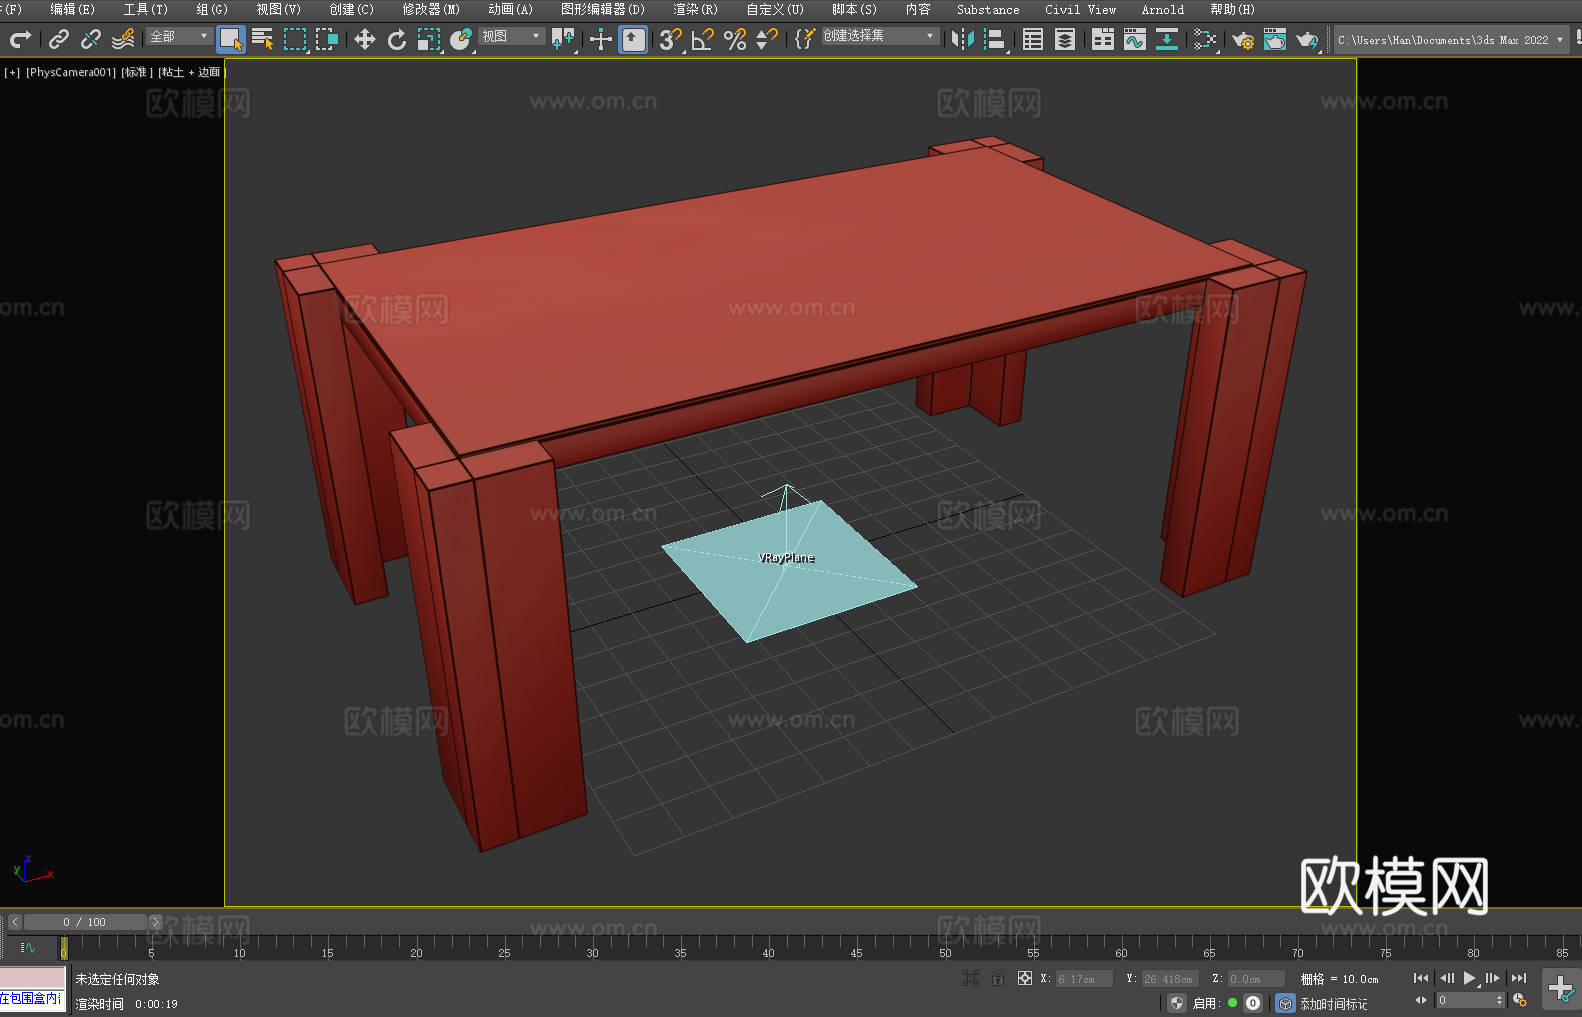The width and height of the screenshot is (1582, 1017).
Task: Open the Civil View menu
Action: click(1080, 9)
